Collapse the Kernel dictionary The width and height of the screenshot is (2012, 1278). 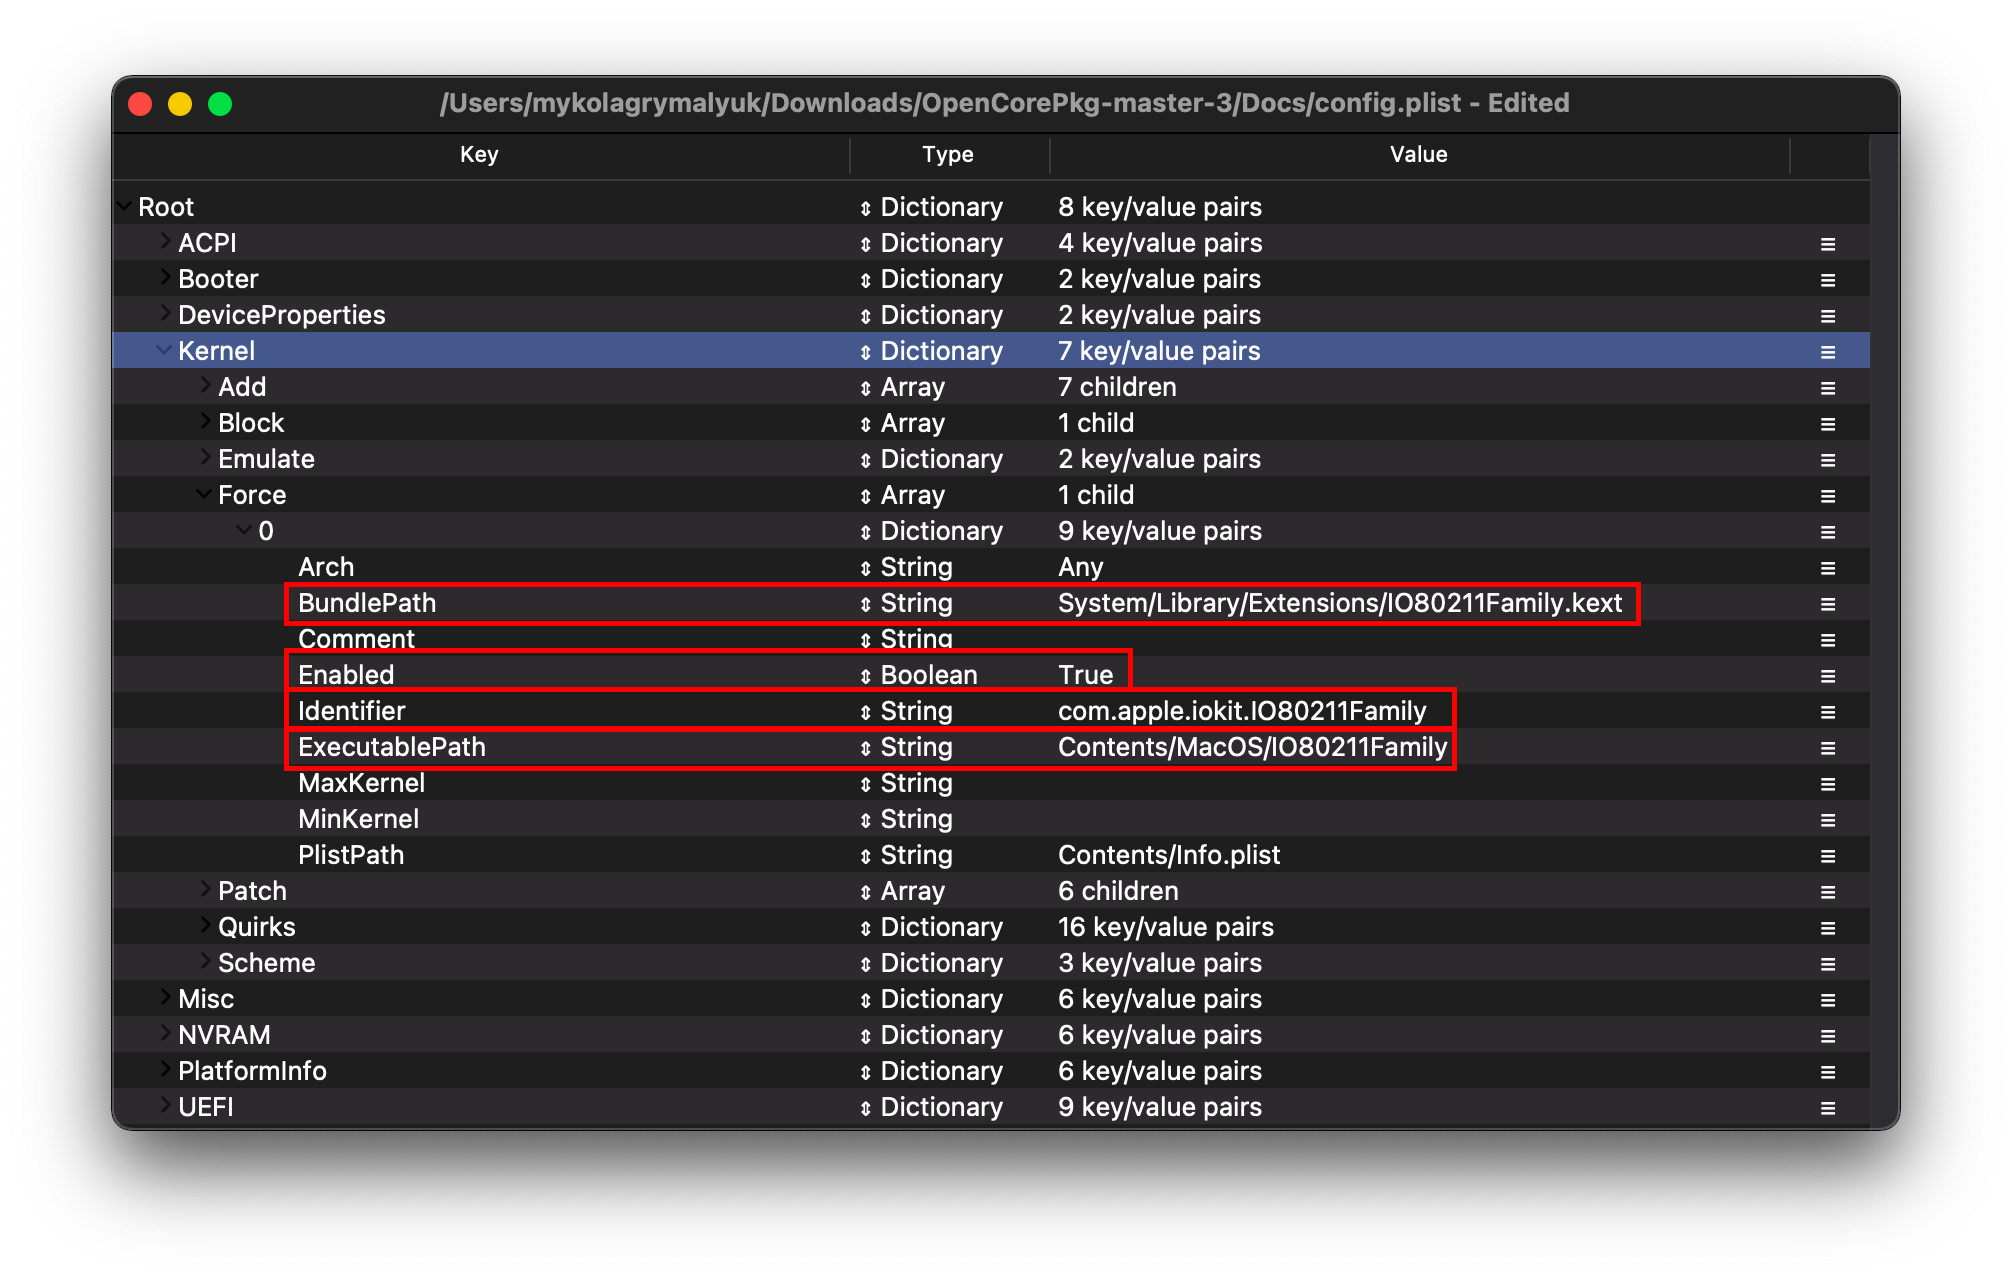pyautogui.click(x=163, y=350)
